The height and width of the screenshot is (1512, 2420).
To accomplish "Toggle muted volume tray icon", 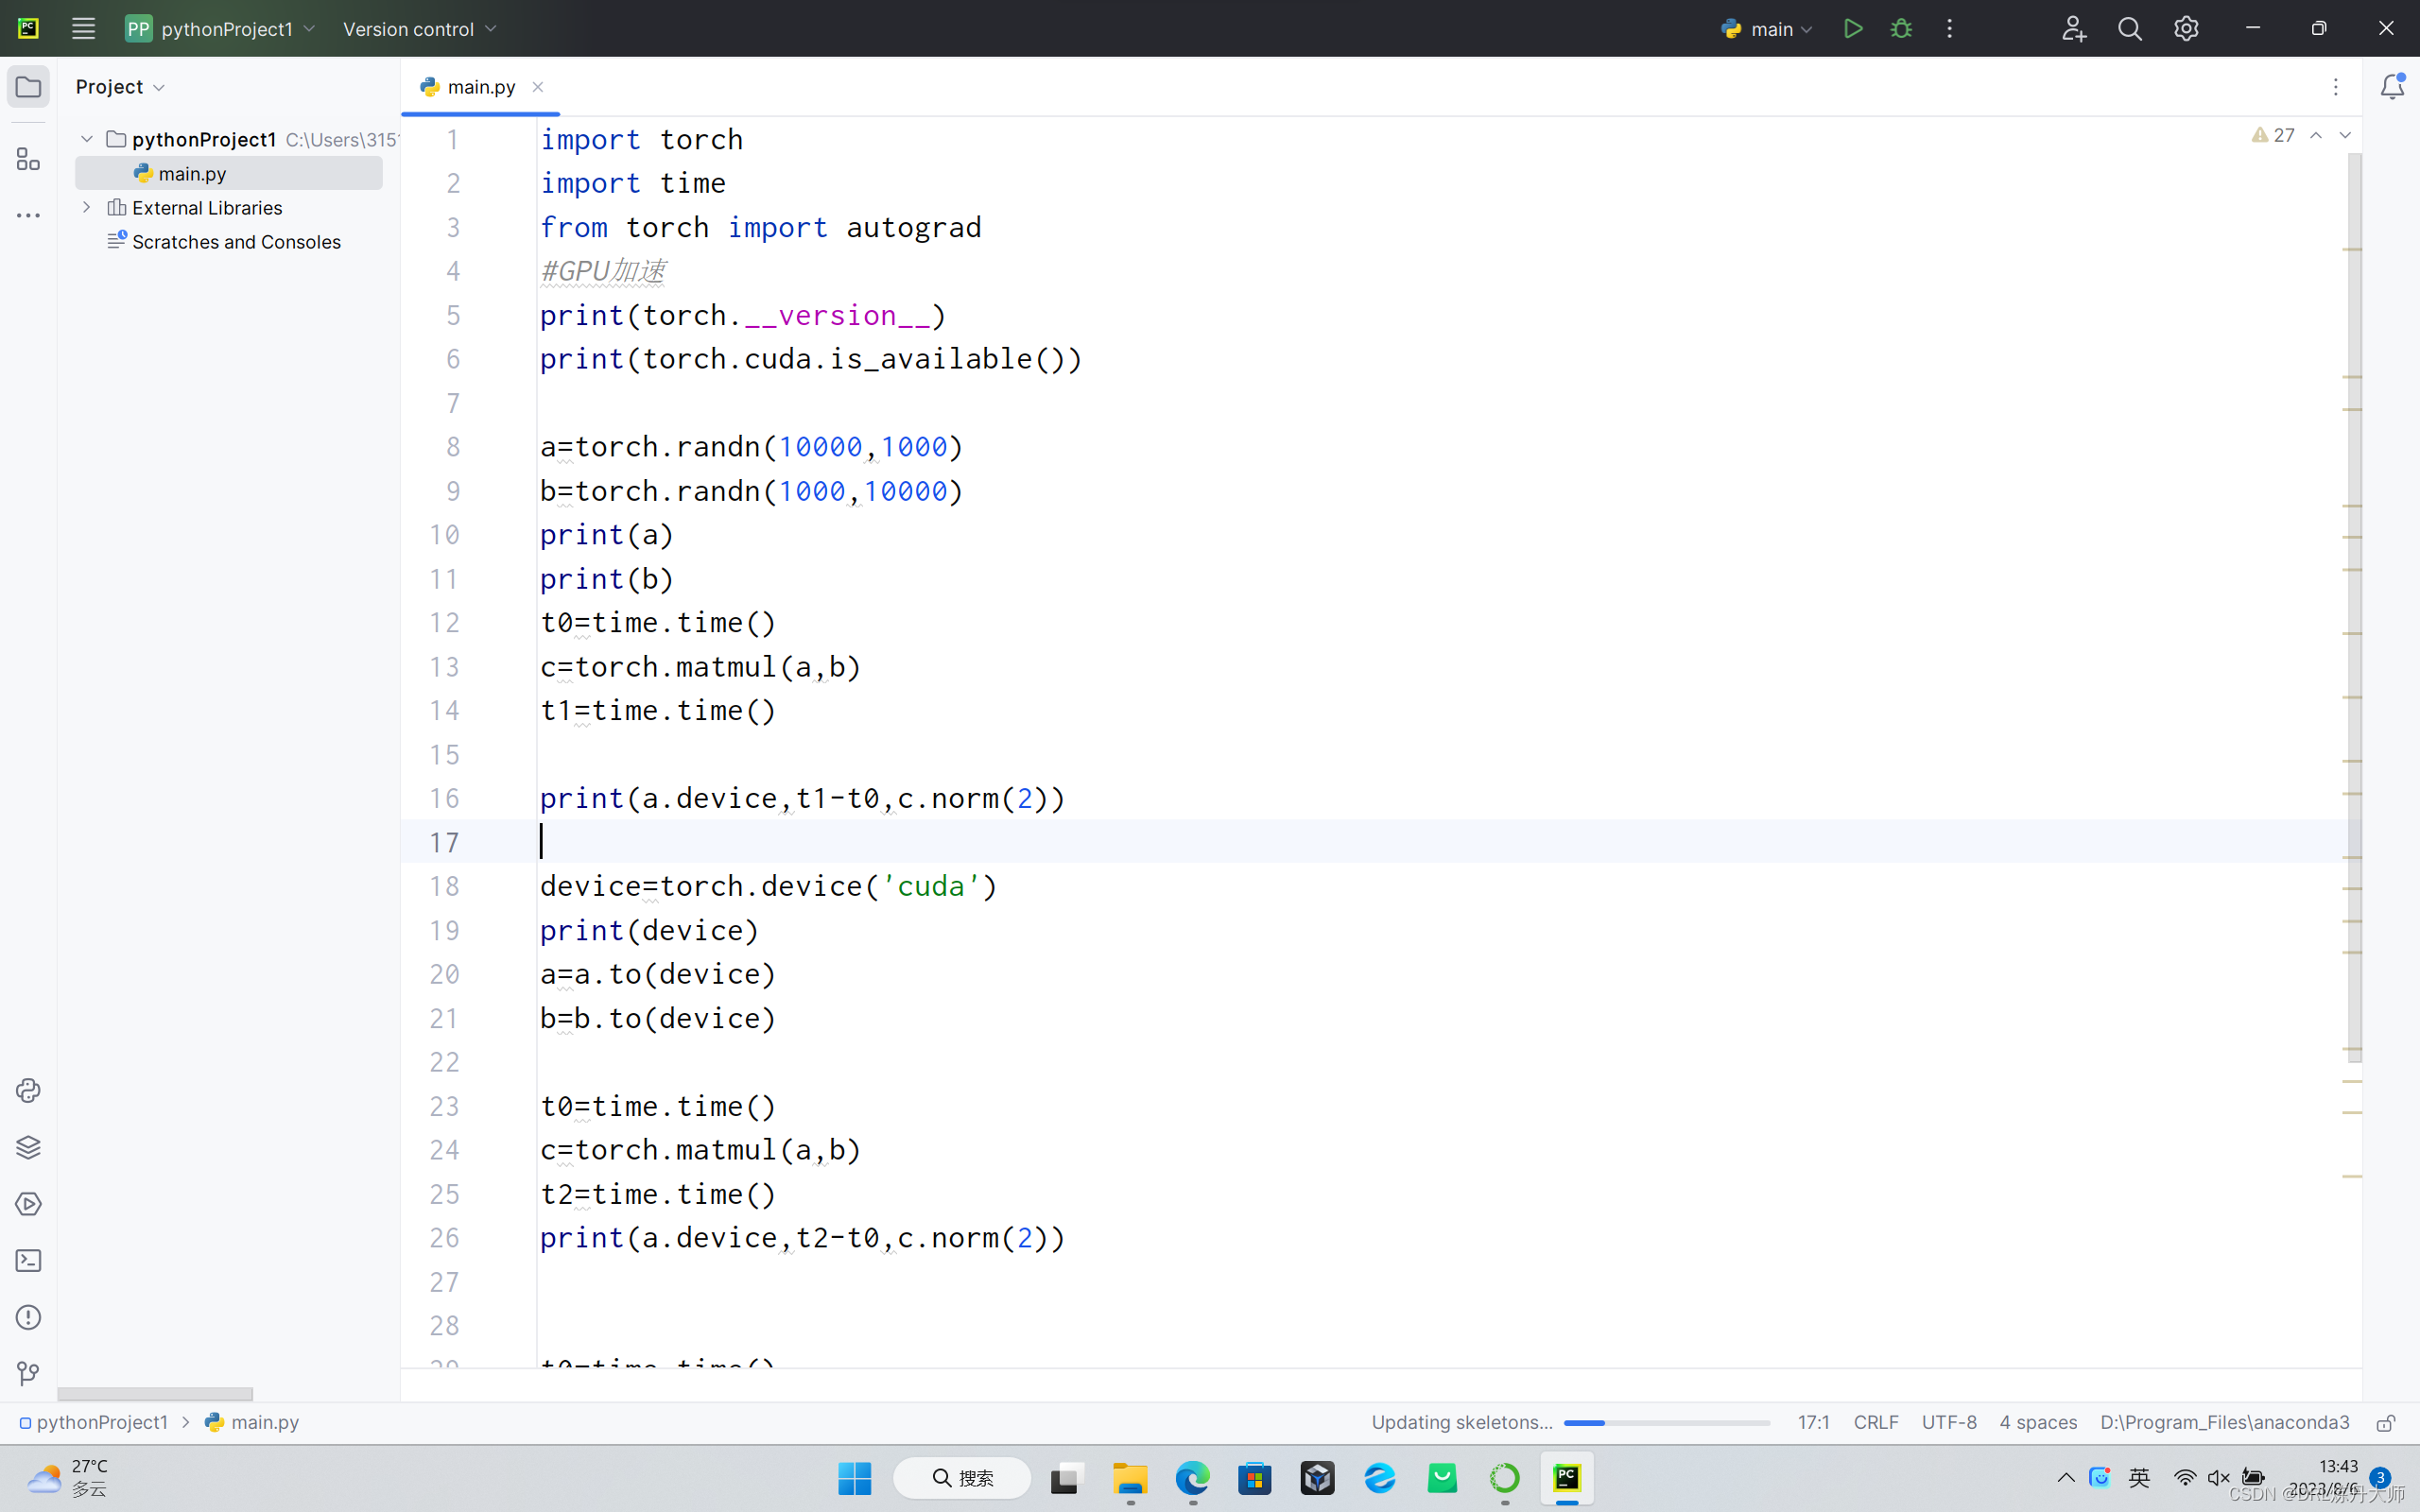I will (x=2219, y=1478).
